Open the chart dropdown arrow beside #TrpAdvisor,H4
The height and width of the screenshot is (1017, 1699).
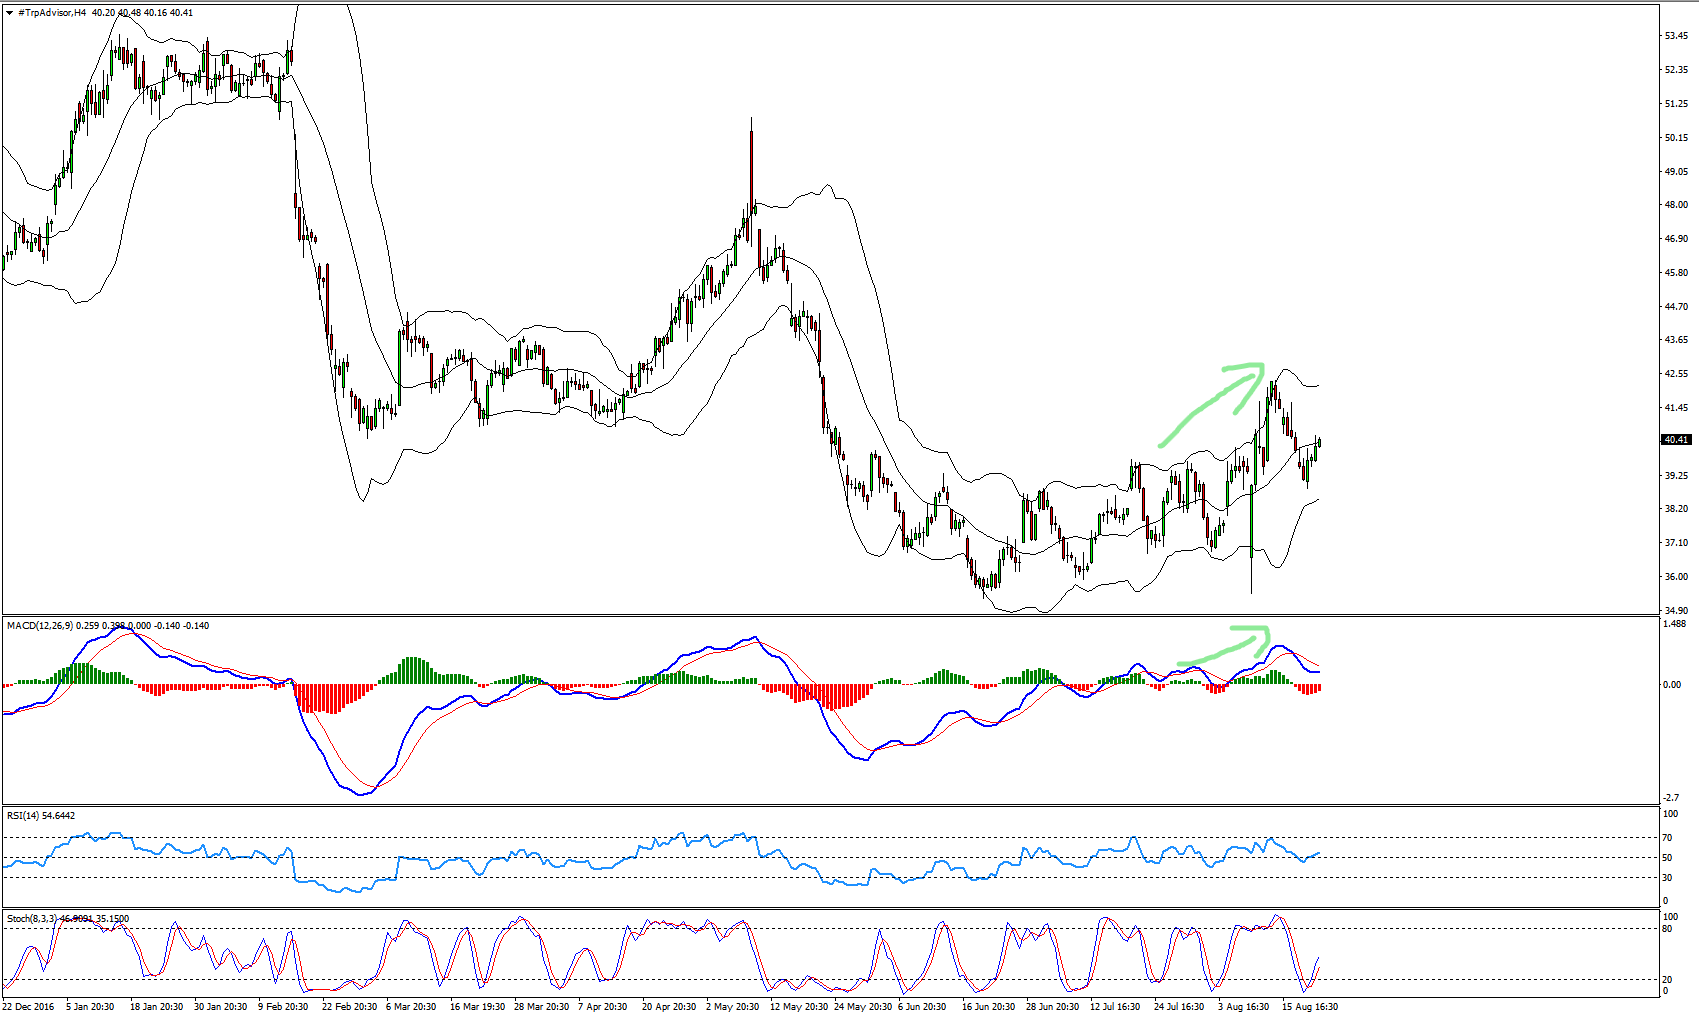9,13
